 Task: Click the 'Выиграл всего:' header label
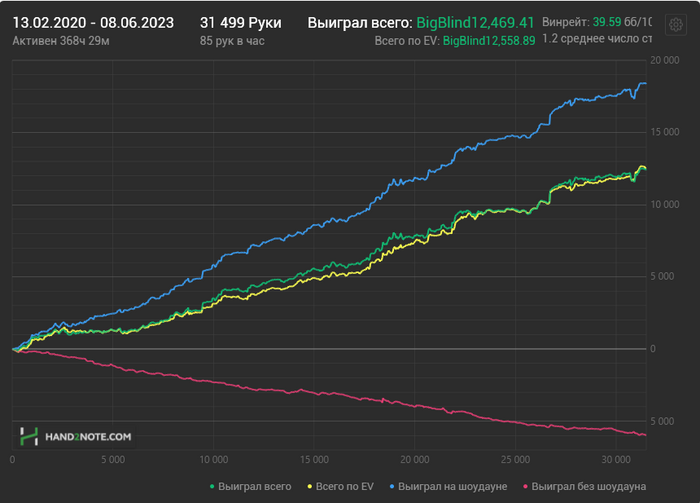(x=360, y=23)
